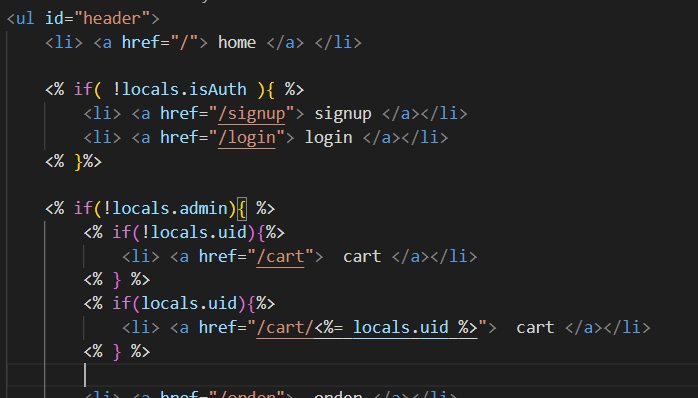Click the word login between anchor tags
Screen dimensions: 698x398
329,138
